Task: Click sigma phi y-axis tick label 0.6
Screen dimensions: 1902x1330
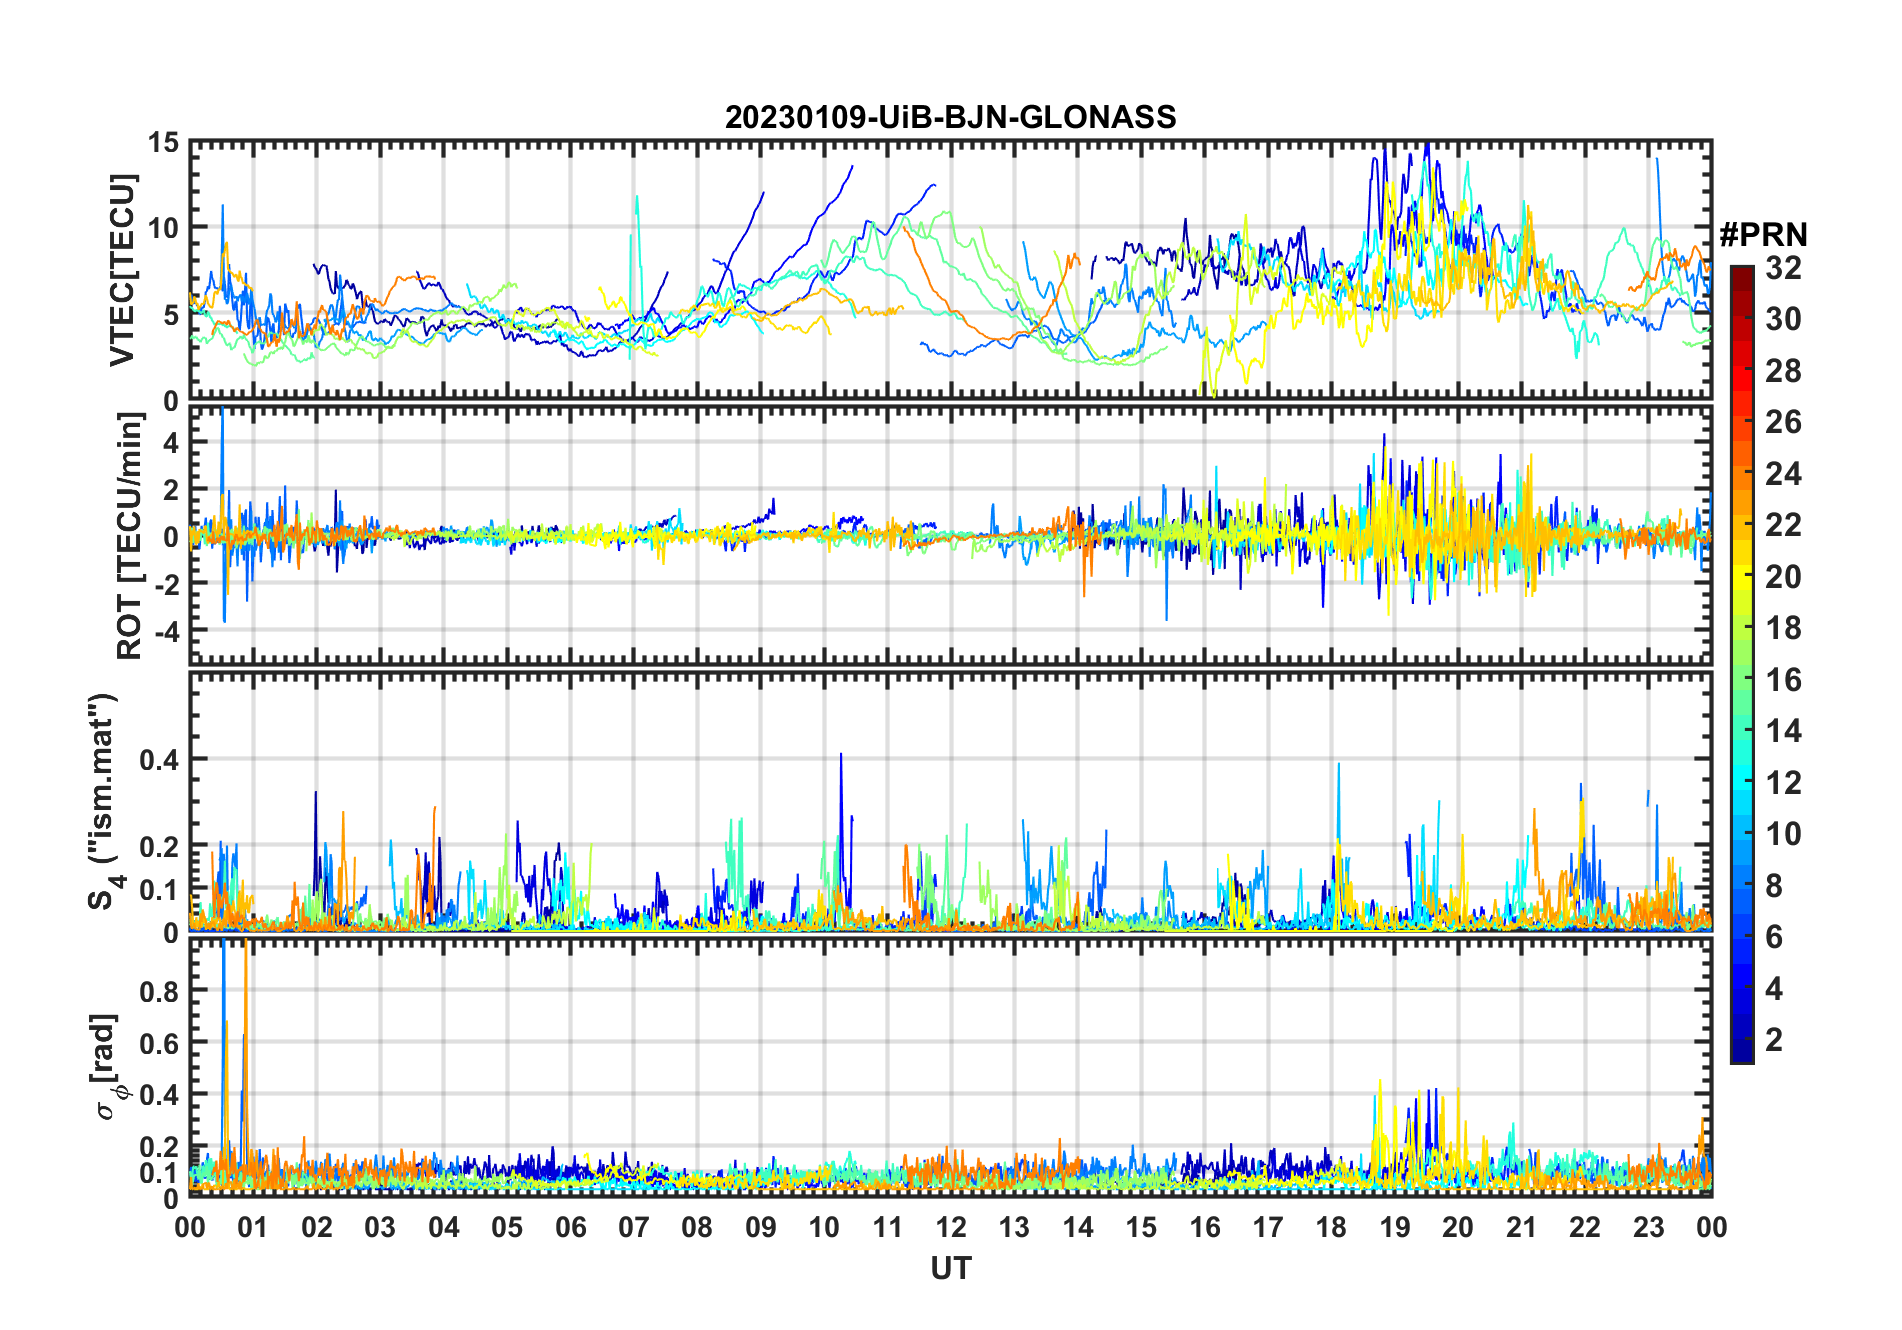Action: point(159,1043)
